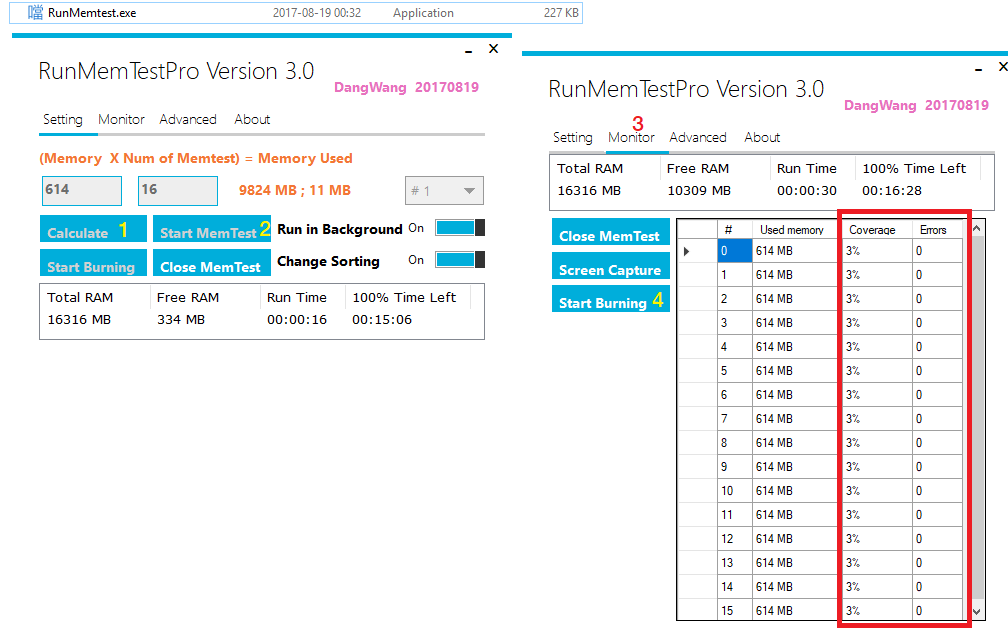Click the RunMemtest.exe file icon

pyautogui.click(x=35, y=12)
